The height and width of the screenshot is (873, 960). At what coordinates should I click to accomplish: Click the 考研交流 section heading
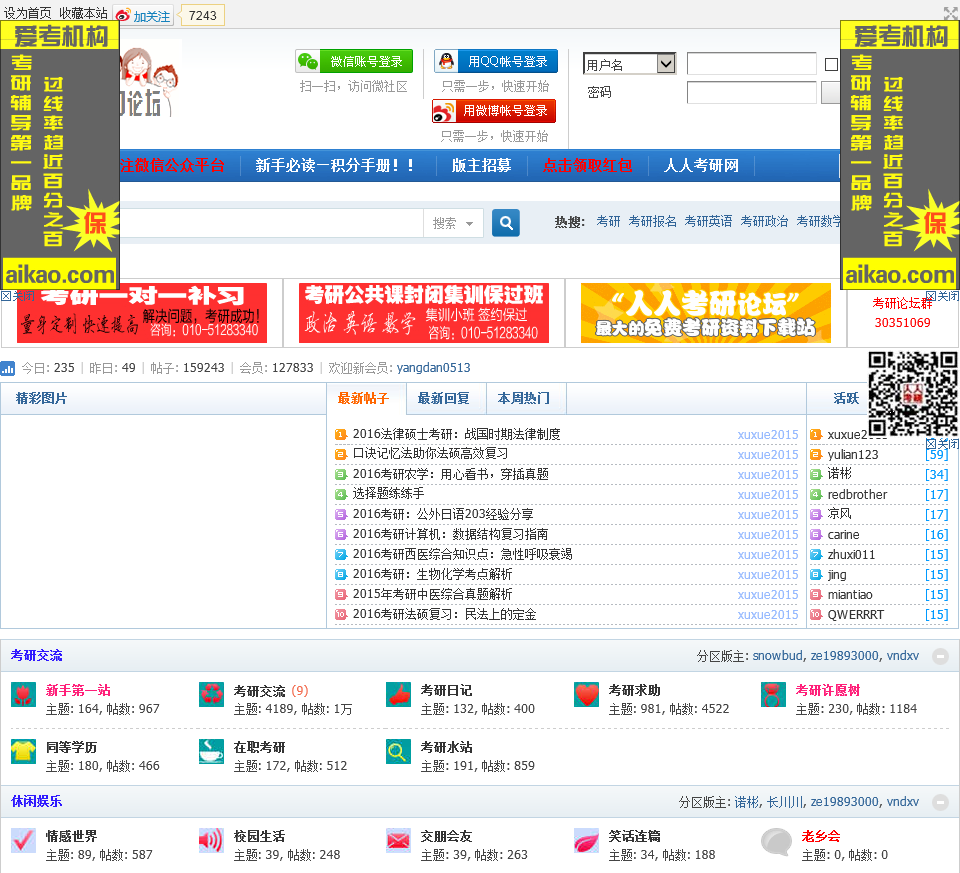click(x=37, y=656)
